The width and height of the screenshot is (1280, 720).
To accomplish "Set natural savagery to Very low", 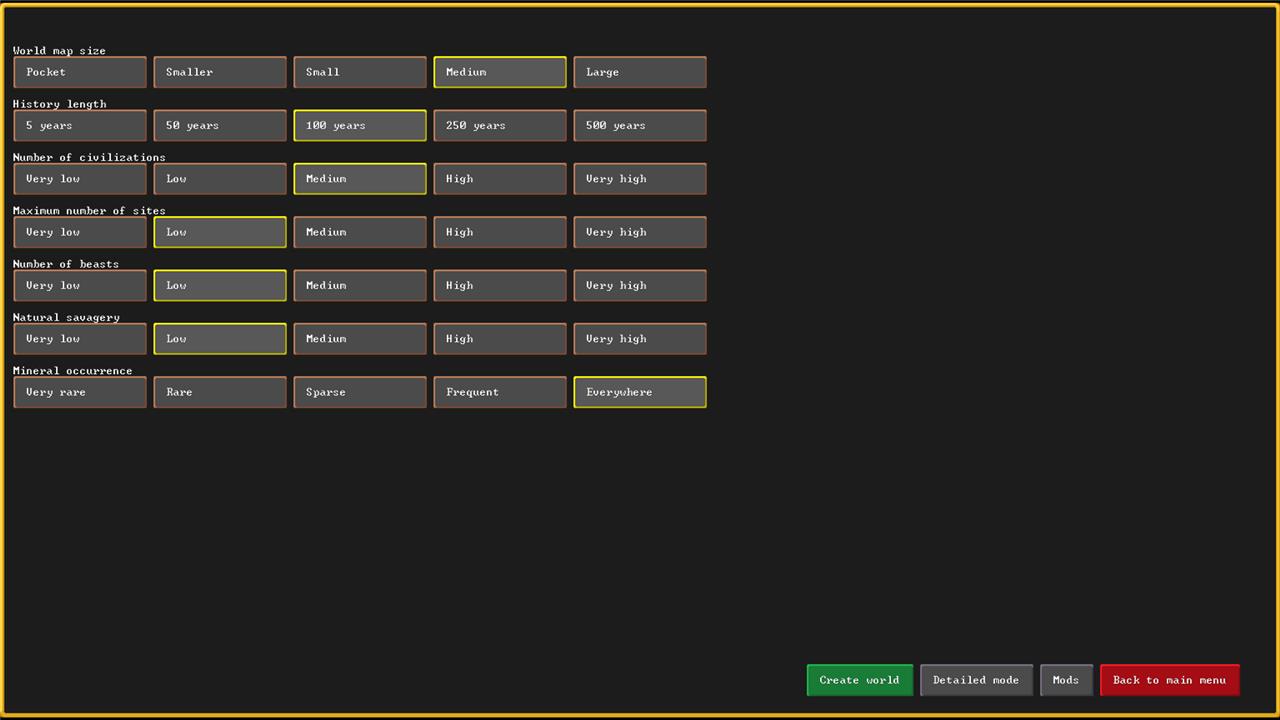I will click(80, 339).
